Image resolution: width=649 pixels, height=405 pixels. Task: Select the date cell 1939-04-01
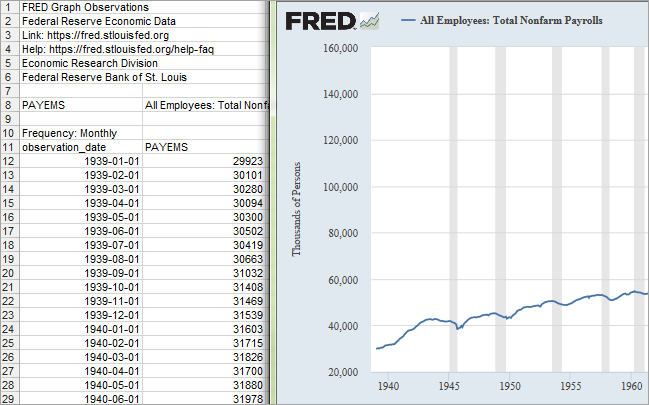click(x=81, y=203)
